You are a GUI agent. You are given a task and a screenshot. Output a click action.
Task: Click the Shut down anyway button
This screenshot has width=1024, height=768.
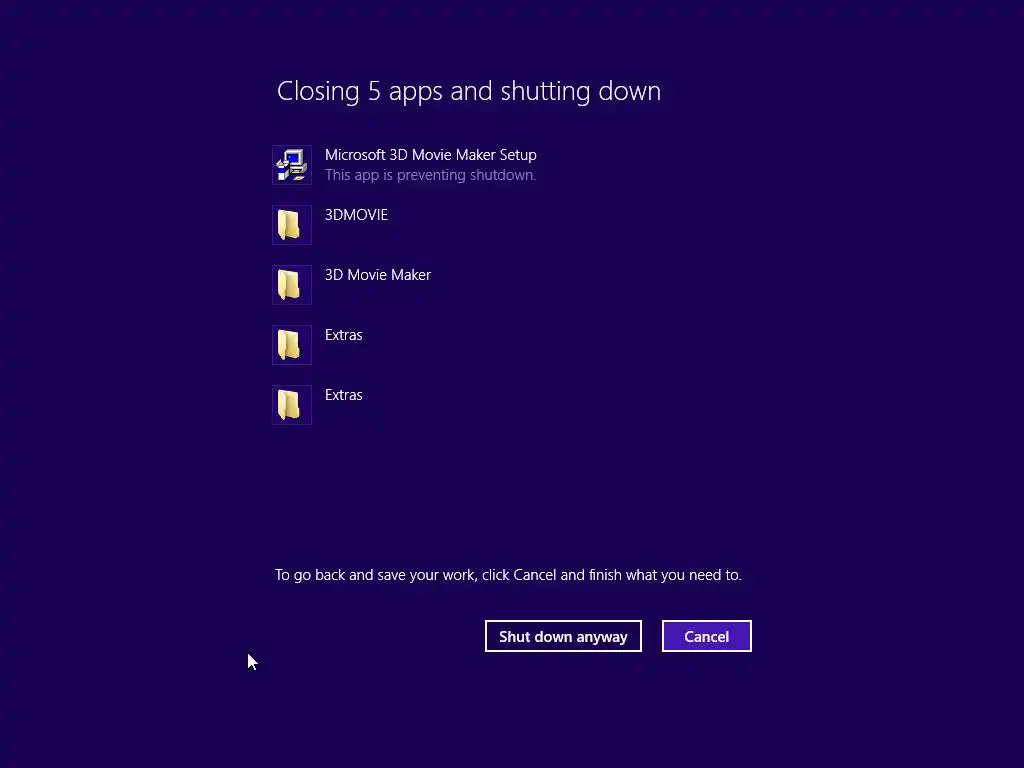tap(563, 636)
